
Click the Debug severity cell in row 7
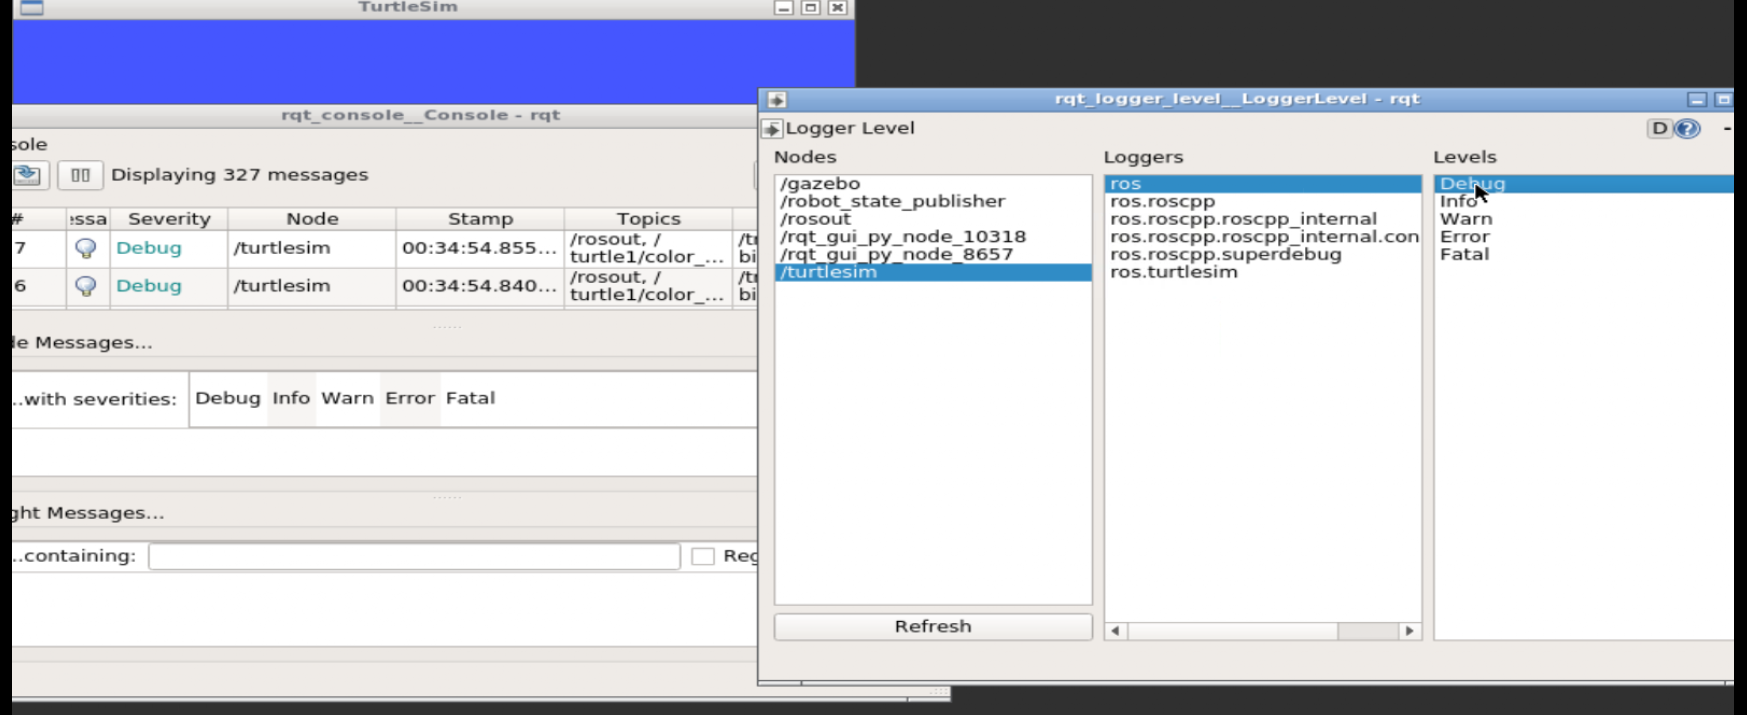pyautogui.click(x=169, y=248)
